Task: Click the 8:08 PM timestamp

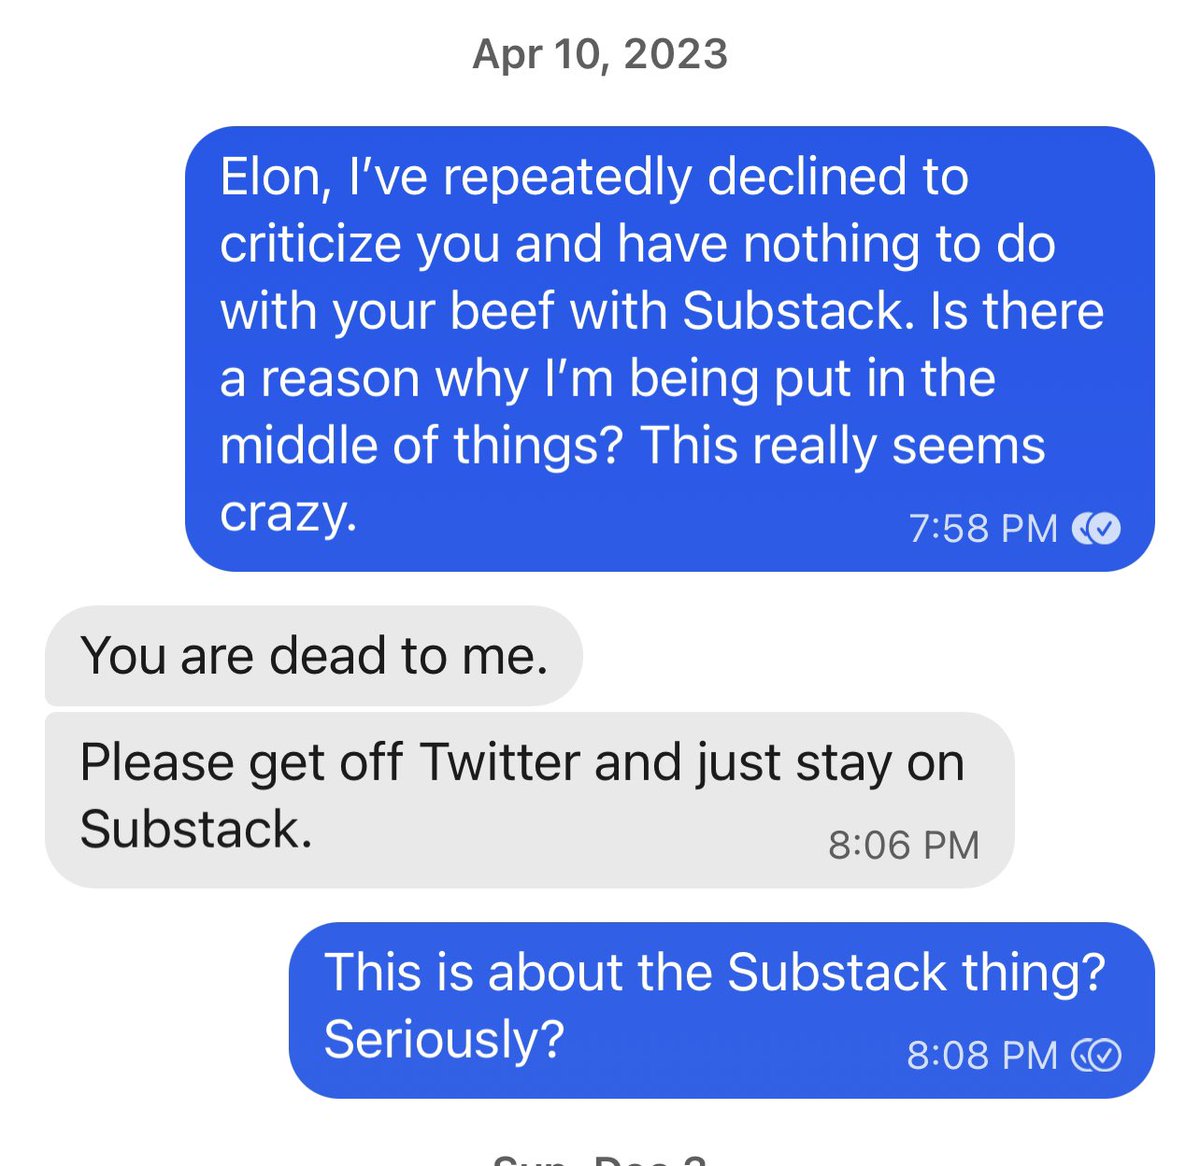Action: (982, 1055)
